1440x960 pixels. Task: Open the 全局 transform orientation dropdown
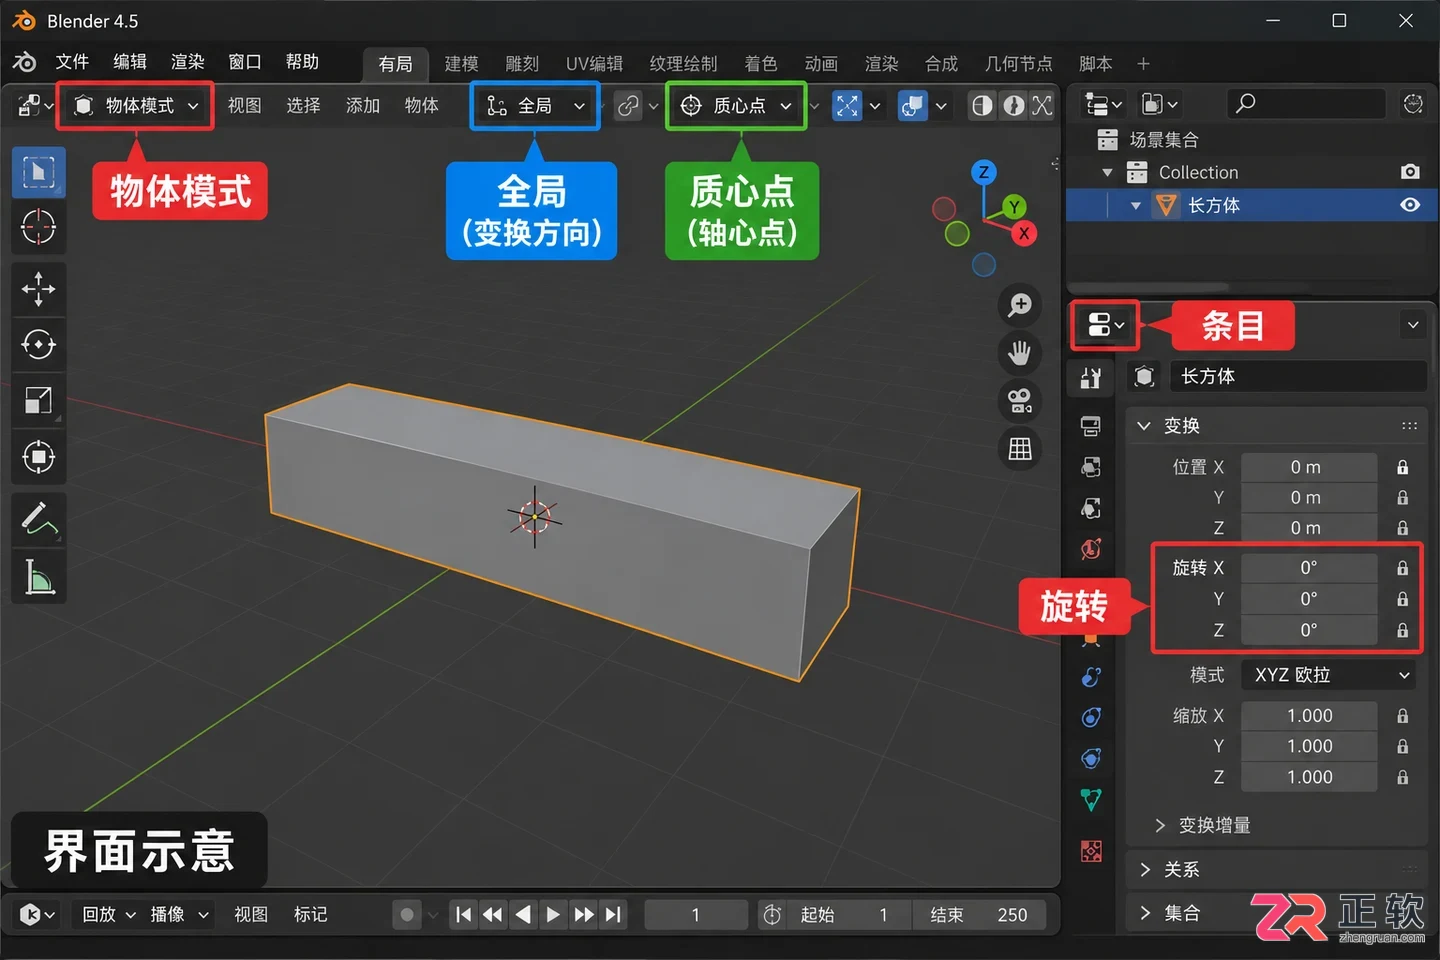click(535, 105)
